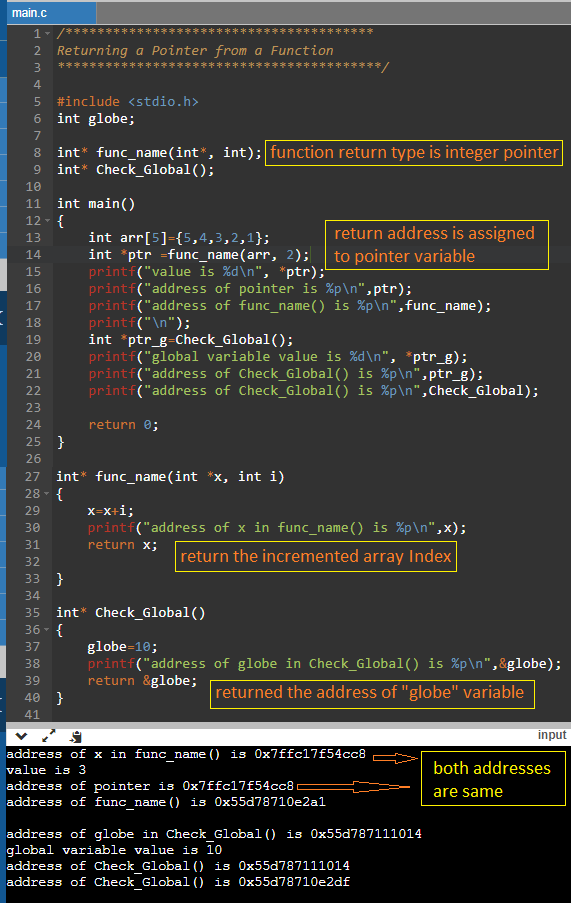Click the 'int* Check_Global();' prototype line
The image size is (571, 903).
(135, 170)
